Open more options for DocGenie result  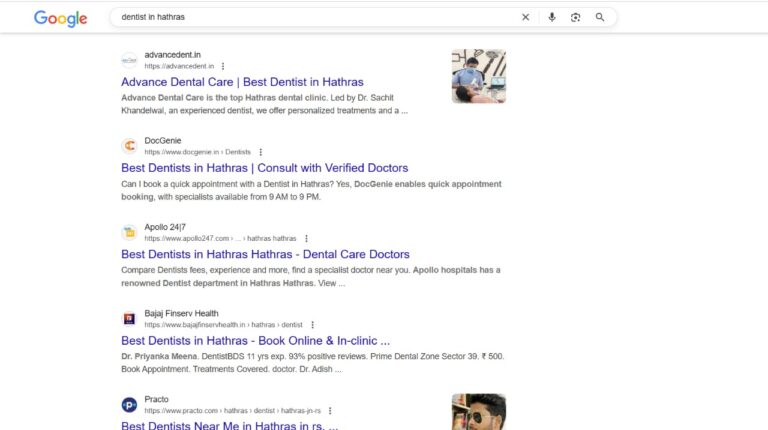(260, 152)
